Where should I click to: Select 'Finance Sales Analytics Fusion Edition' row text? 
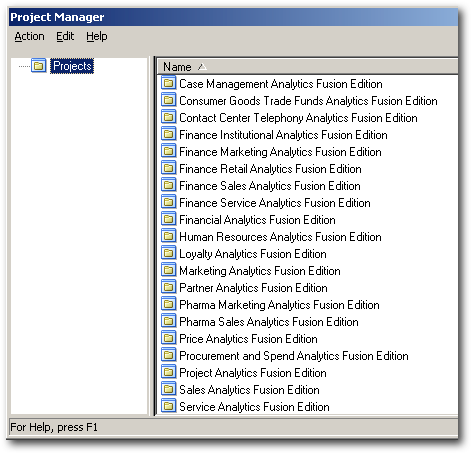(x=270, y=186)
